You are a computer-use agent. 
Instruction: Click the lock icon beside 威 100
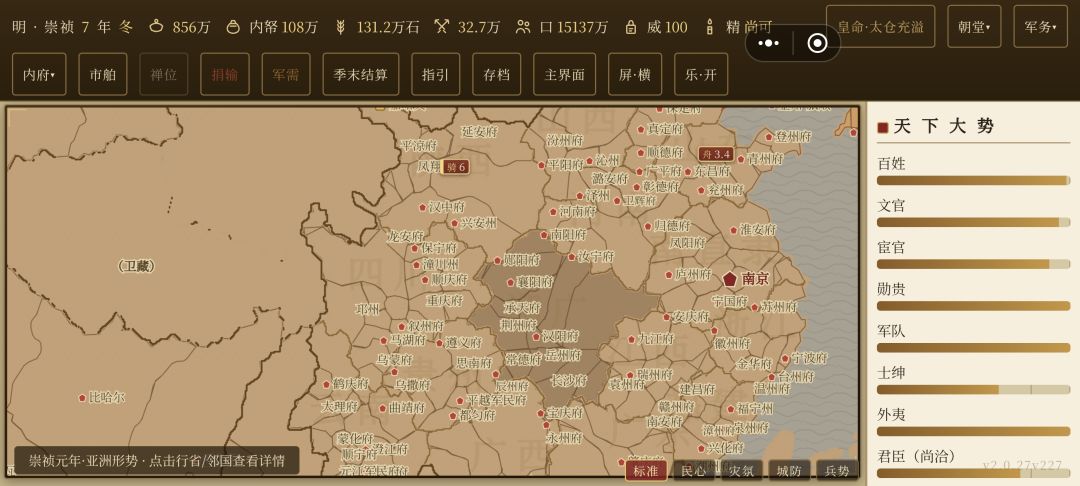pyautogui.click(x=631, y=27)
